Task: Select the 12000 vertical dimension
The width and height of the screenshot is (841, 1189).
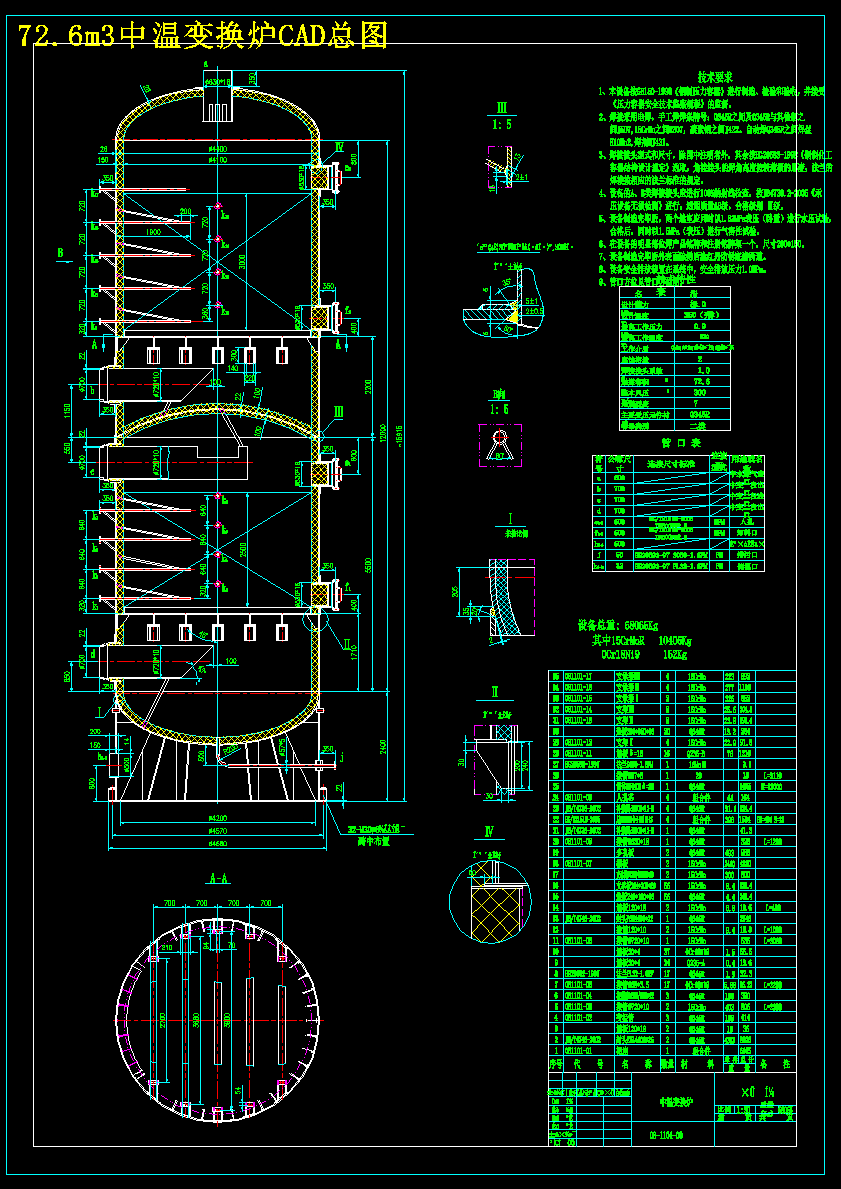Action: (385, 435)
